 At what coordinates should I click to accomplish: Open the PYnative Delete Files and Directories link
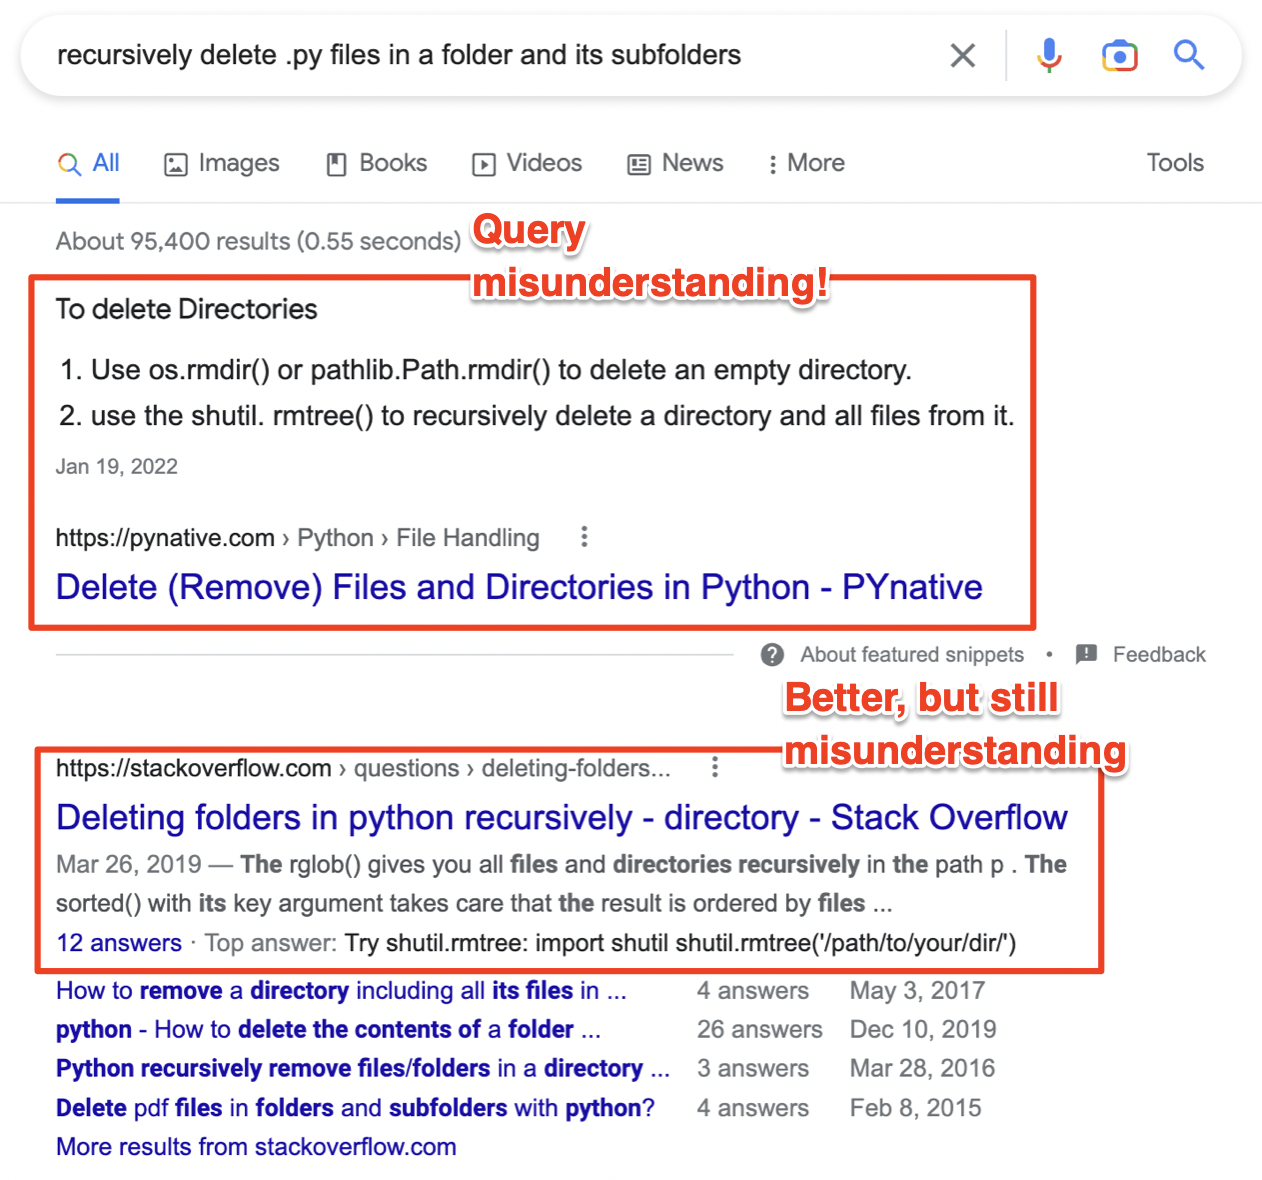[x=519, y=587]
